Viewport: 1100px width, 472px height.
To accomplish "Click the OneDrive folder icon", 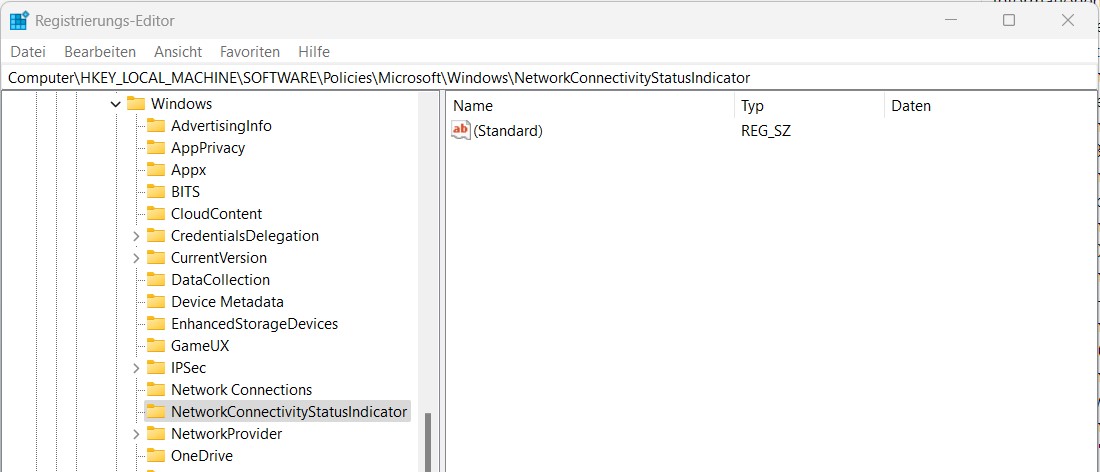I will pyautogui.click(x=156, y=456).
